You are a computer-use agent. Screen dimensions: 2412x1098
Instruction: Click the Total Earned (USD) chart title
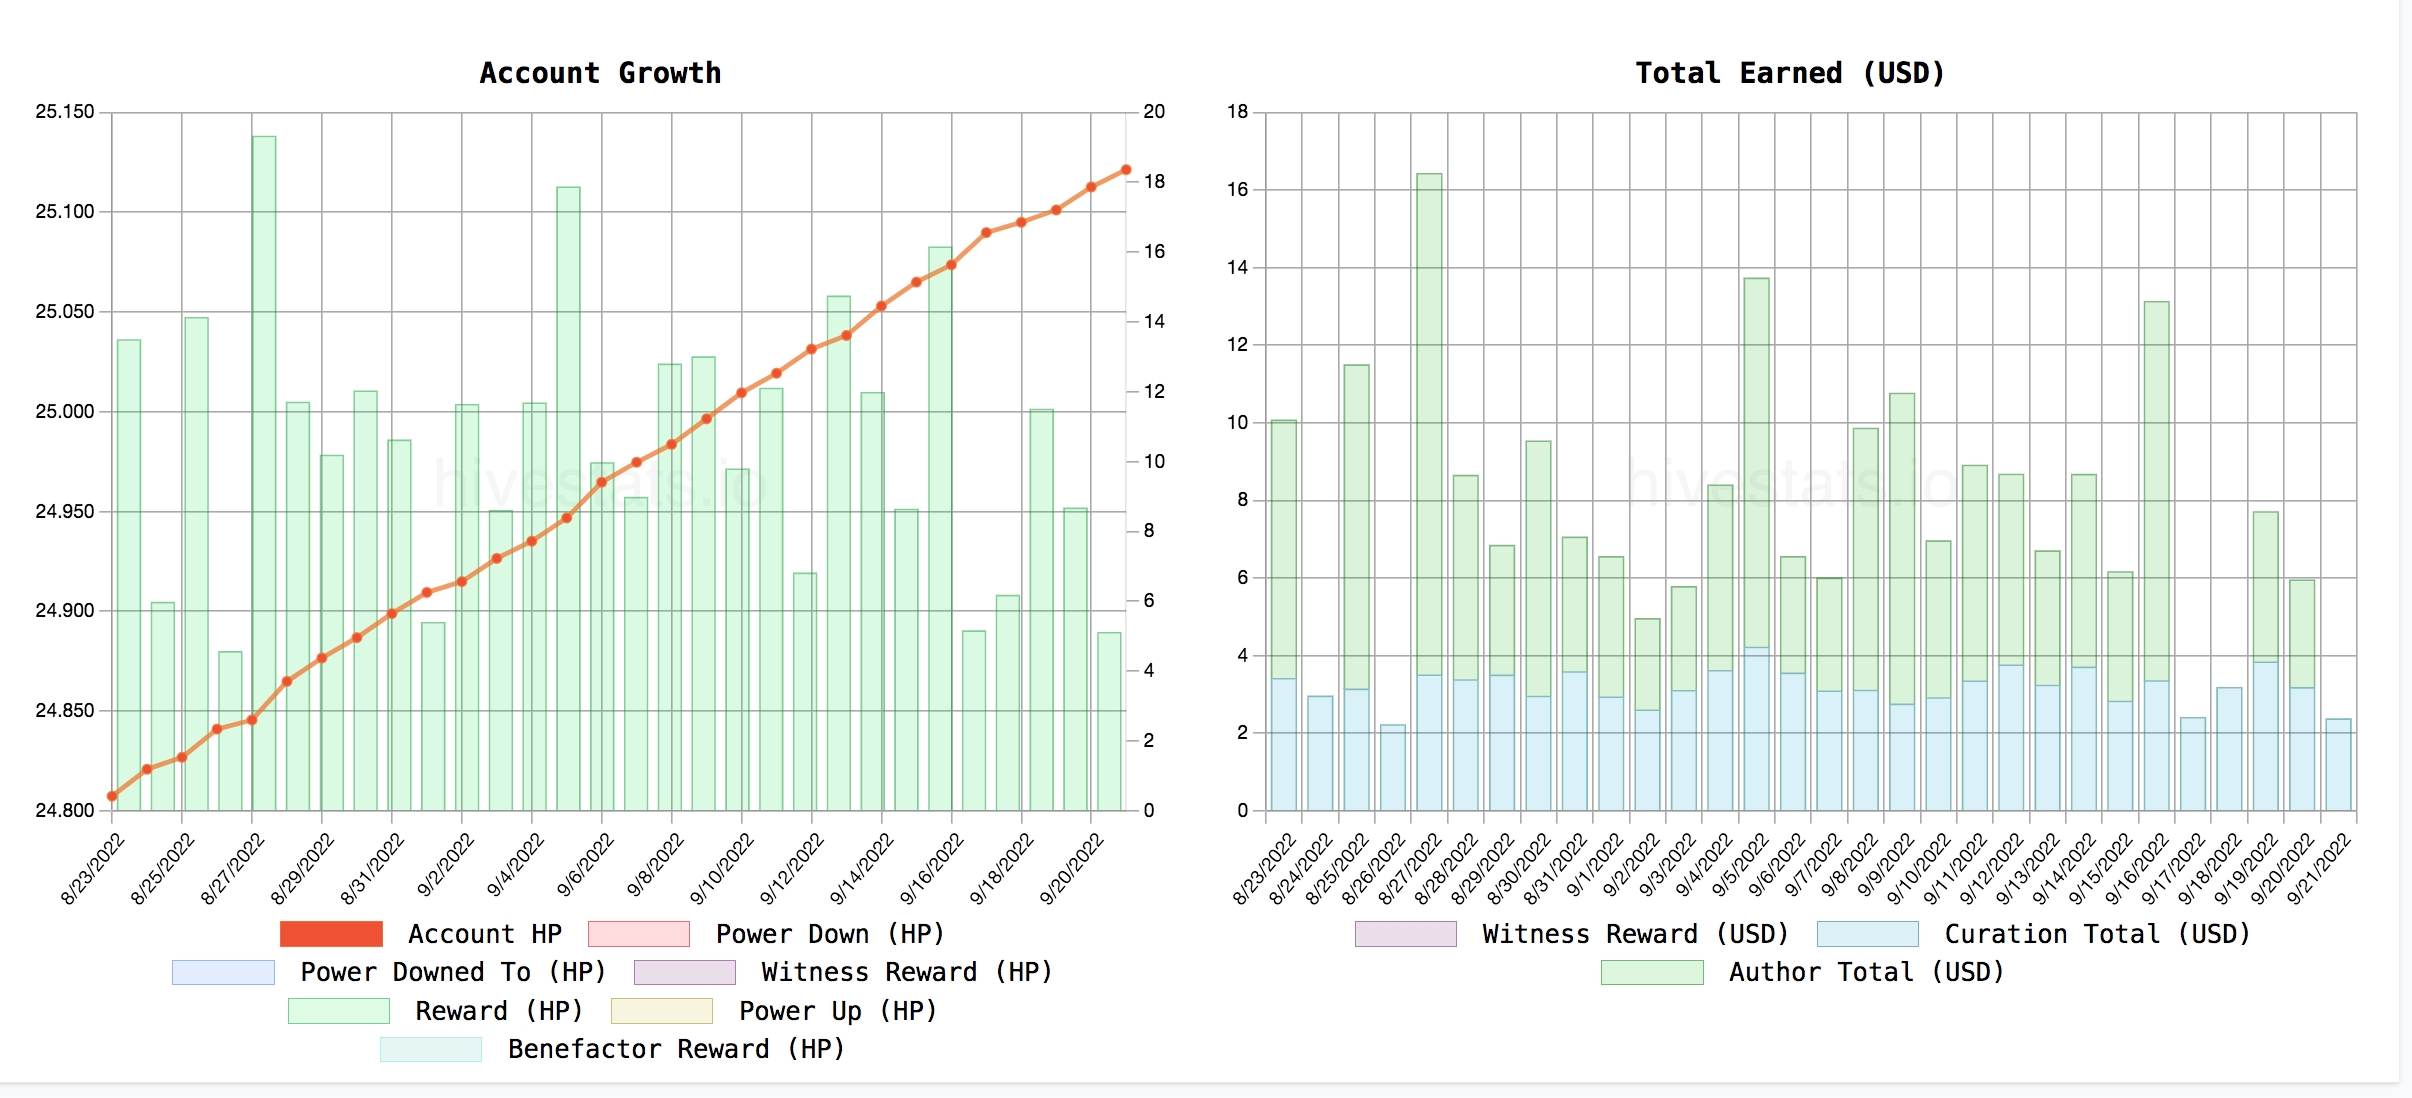[x=1790, y=73]
